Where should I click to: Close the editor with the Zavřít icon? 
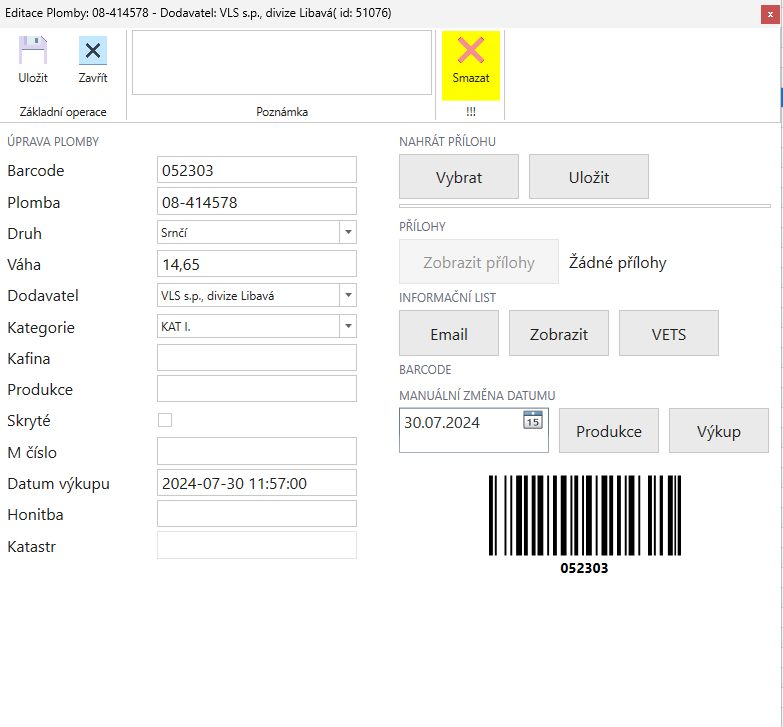[93, 59]
